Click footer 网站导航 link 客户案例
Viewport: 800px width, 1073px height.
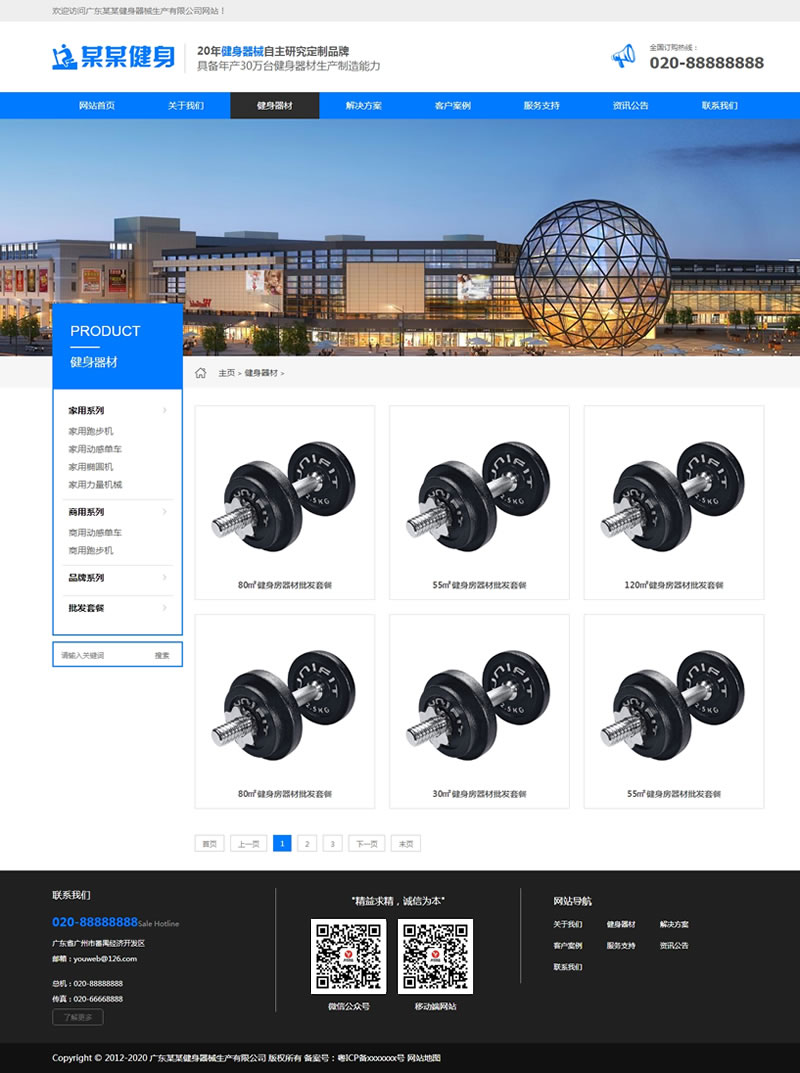coord(568,946)
